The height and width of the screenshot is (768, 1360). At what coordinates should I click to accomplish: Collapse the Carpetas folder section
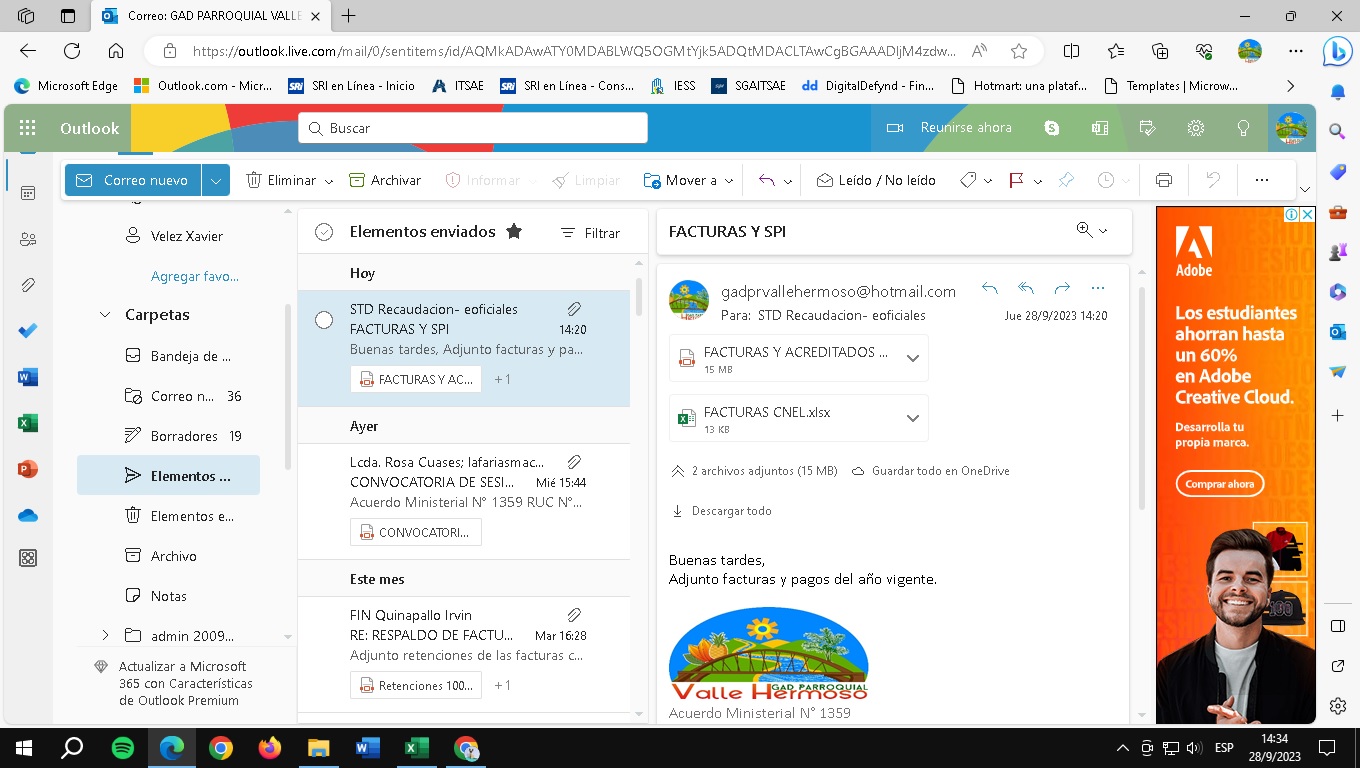click(x=105, y=315)
